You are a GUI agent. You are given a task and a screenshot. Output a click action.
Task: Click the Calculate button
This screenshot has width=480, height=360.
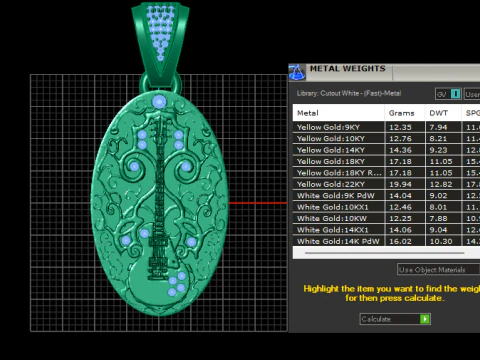pyautogui.click(x=395, y=319)
